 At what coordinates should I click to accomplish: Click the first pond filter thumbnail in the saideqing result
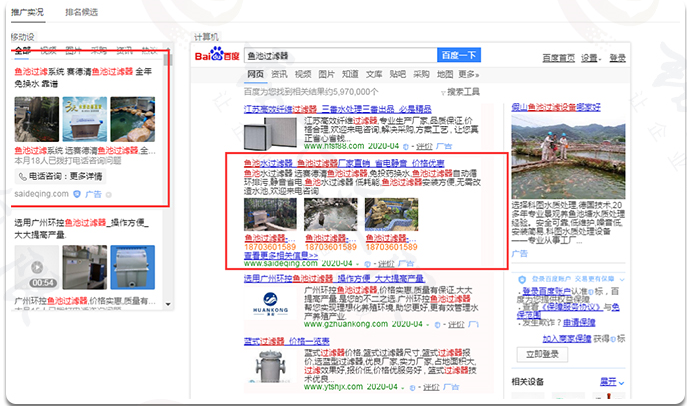pyautogui.click(x=270, y=214)
